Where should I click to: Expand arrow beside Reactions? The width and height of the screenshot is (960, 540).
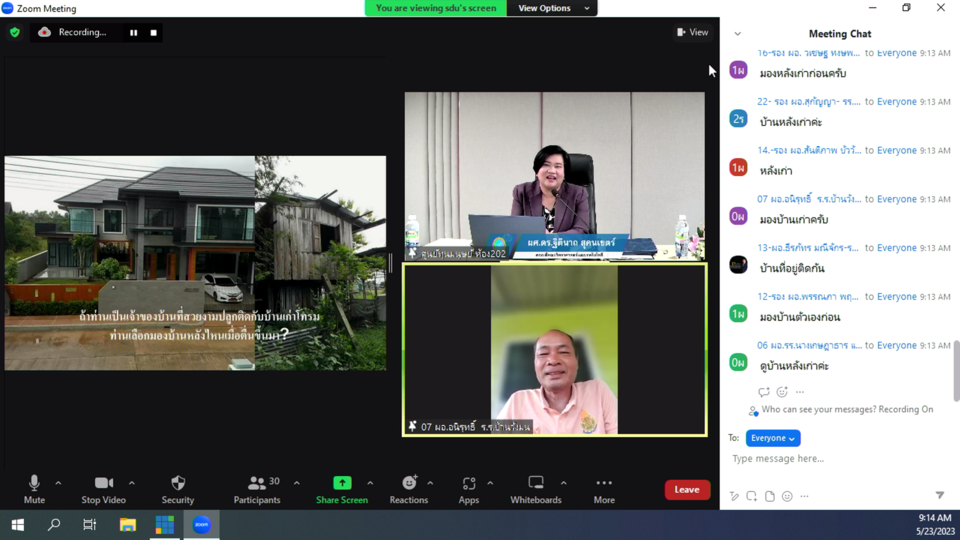click(x=430, y=483)
